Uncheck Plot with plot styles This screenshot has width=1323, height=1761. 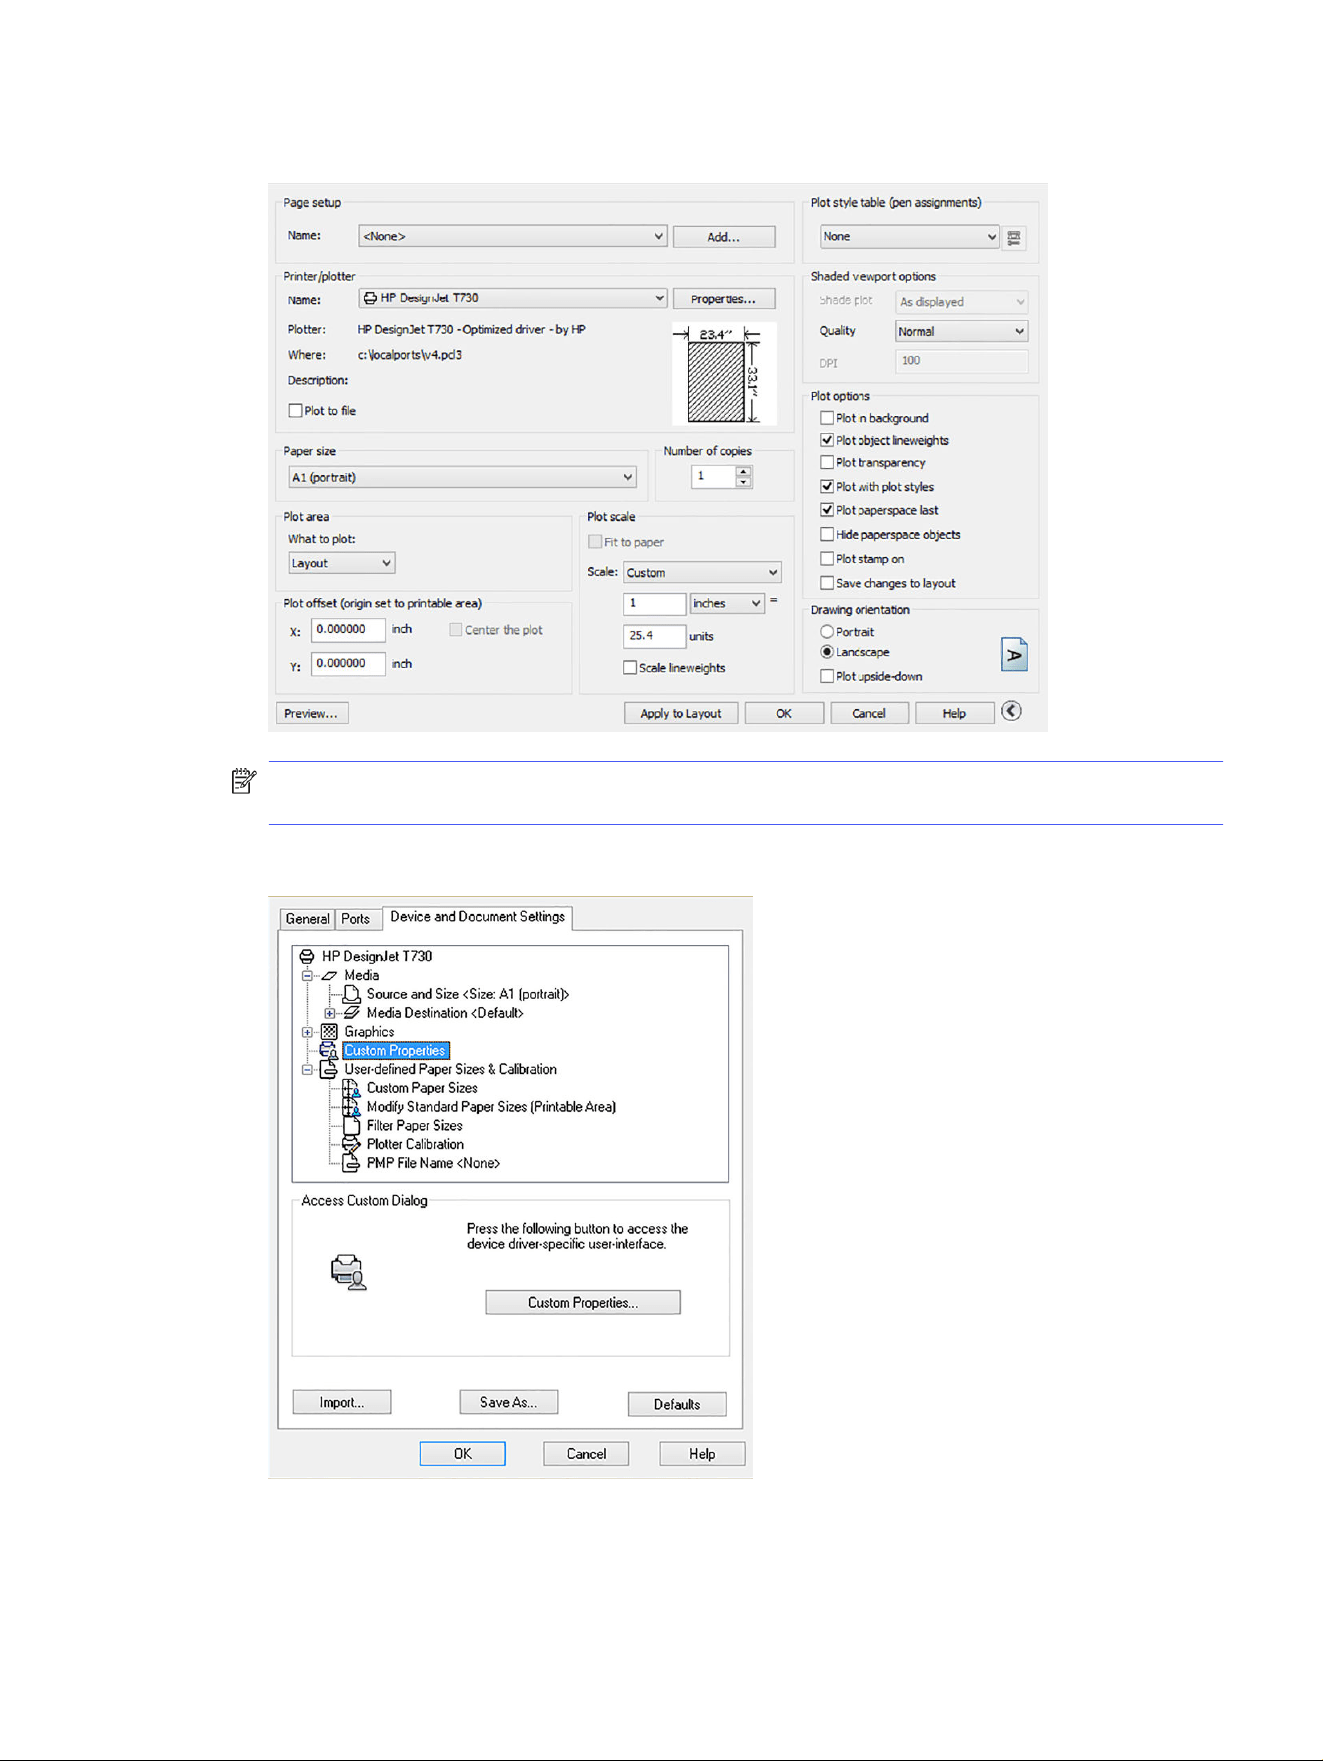[827, 487]
